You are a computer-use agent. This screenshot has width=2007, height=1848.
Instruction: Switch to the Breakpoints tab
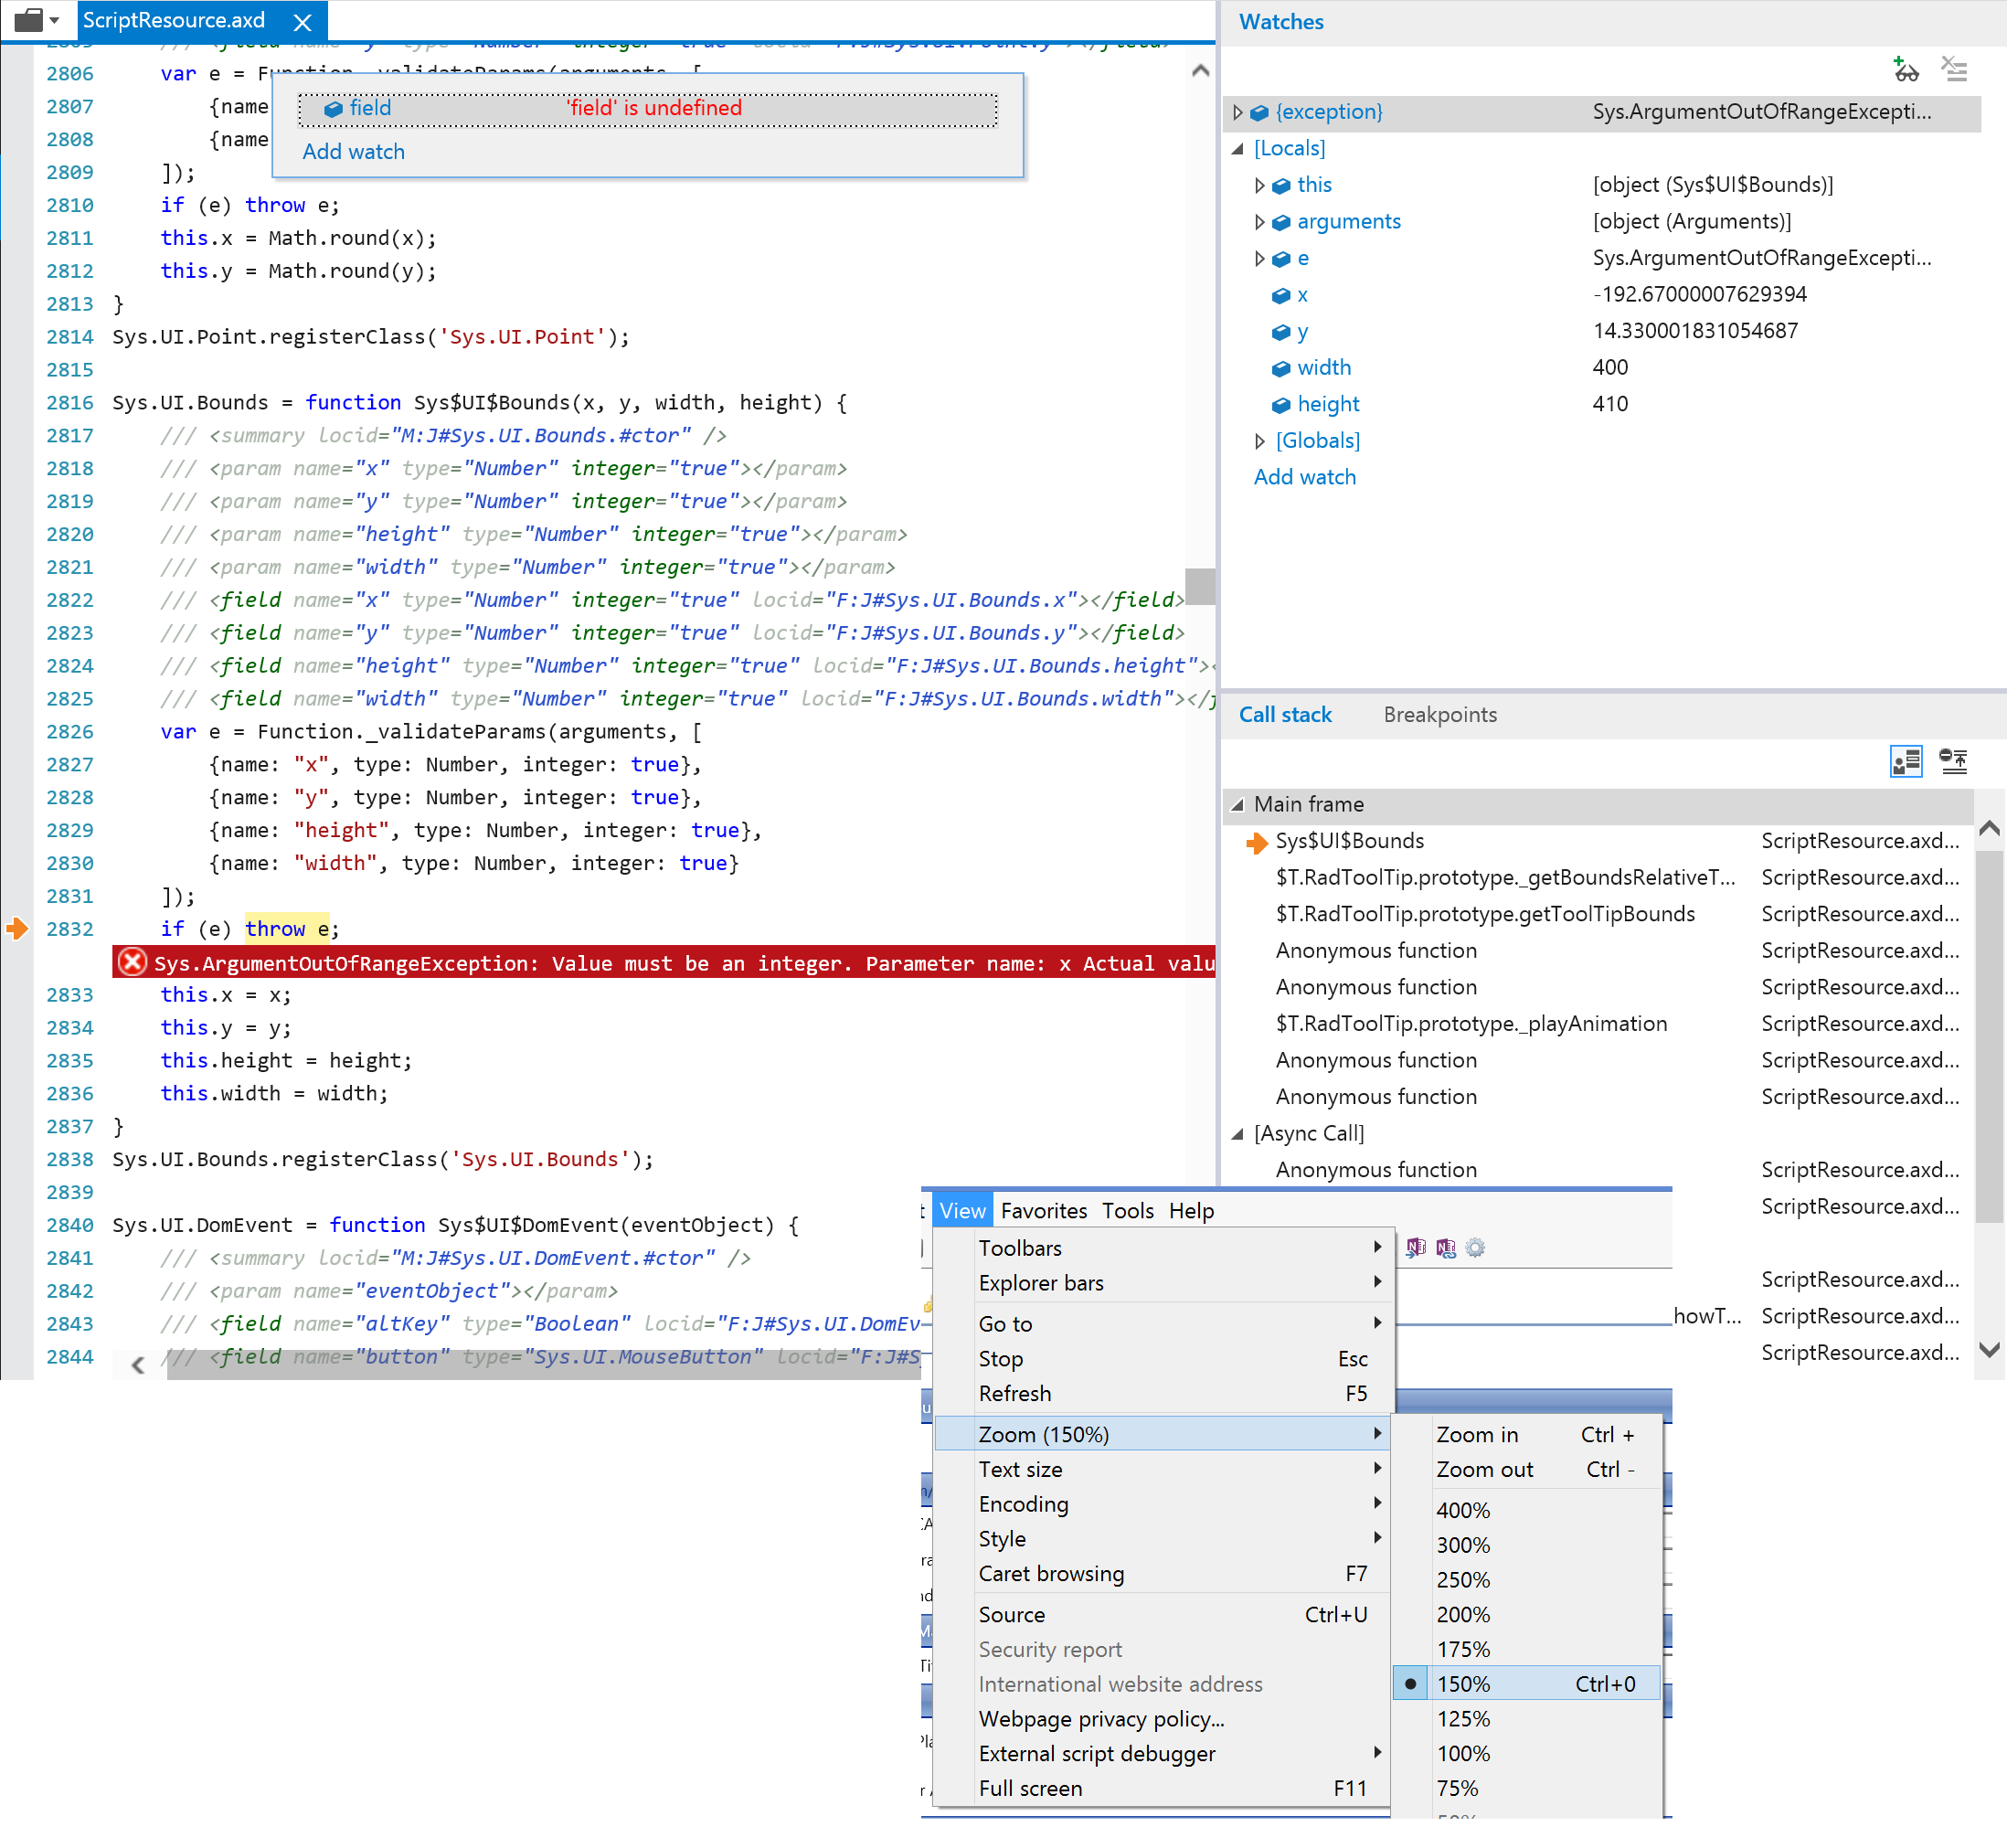(x=1439, y=715)
